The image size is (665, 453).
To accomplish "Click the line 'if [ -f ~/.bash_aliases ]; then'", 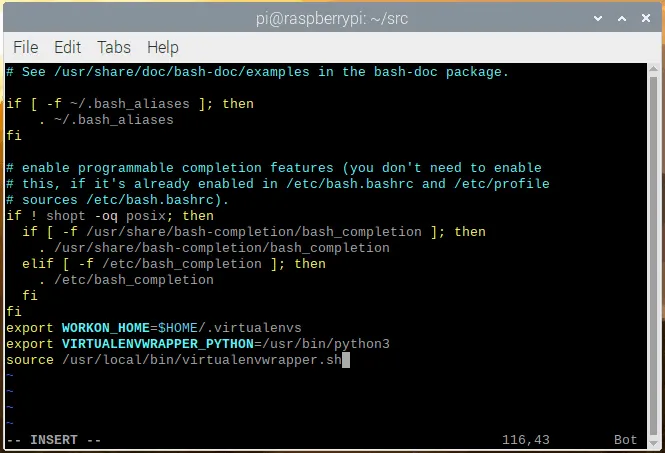I will pos(130,104).
